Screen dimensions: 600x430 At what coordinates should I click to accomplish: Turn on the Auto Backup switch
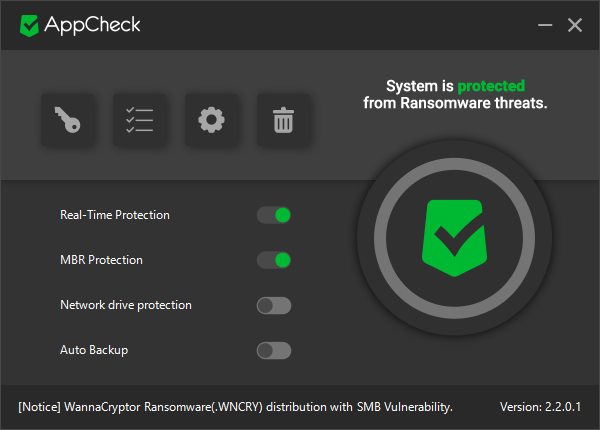pos(274,350)
